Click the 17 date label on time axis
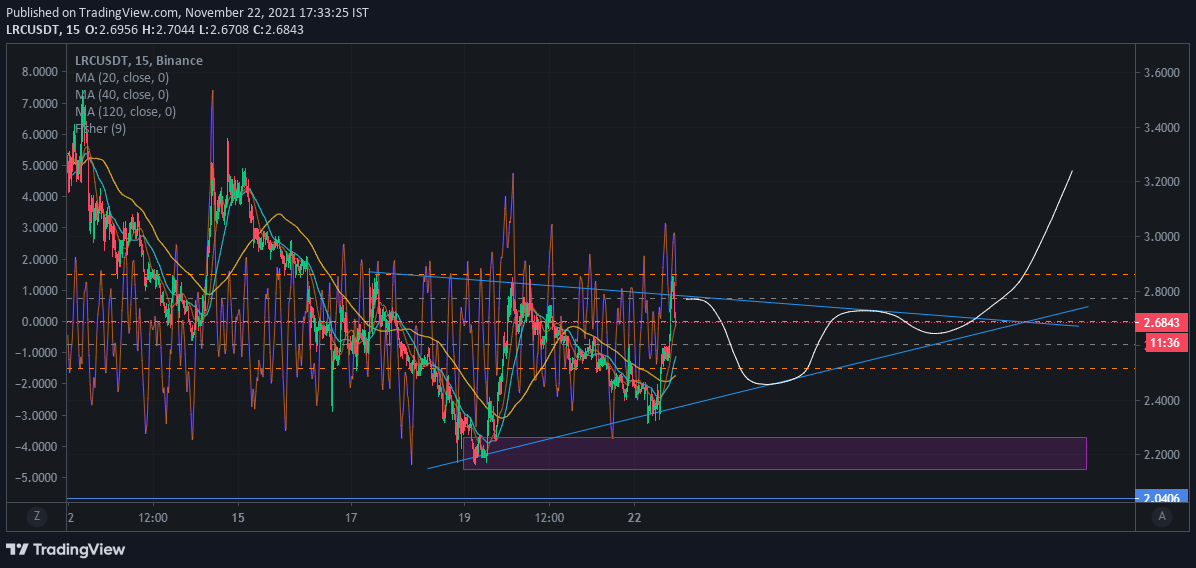Viewport: 1196px width, 568px height. point(351,517)
